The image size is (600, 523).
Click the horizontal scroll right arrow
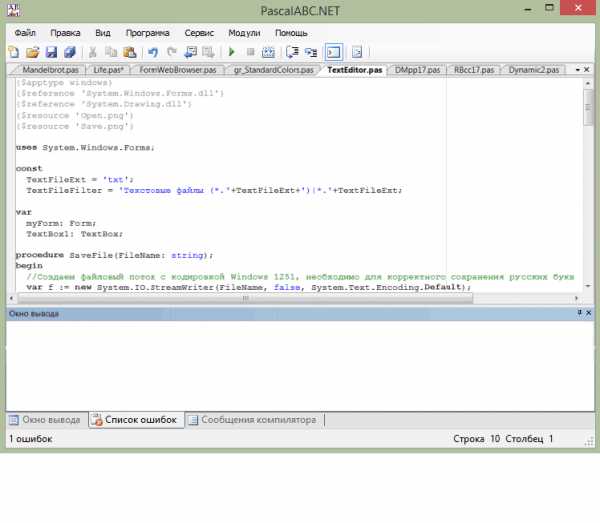576,298
